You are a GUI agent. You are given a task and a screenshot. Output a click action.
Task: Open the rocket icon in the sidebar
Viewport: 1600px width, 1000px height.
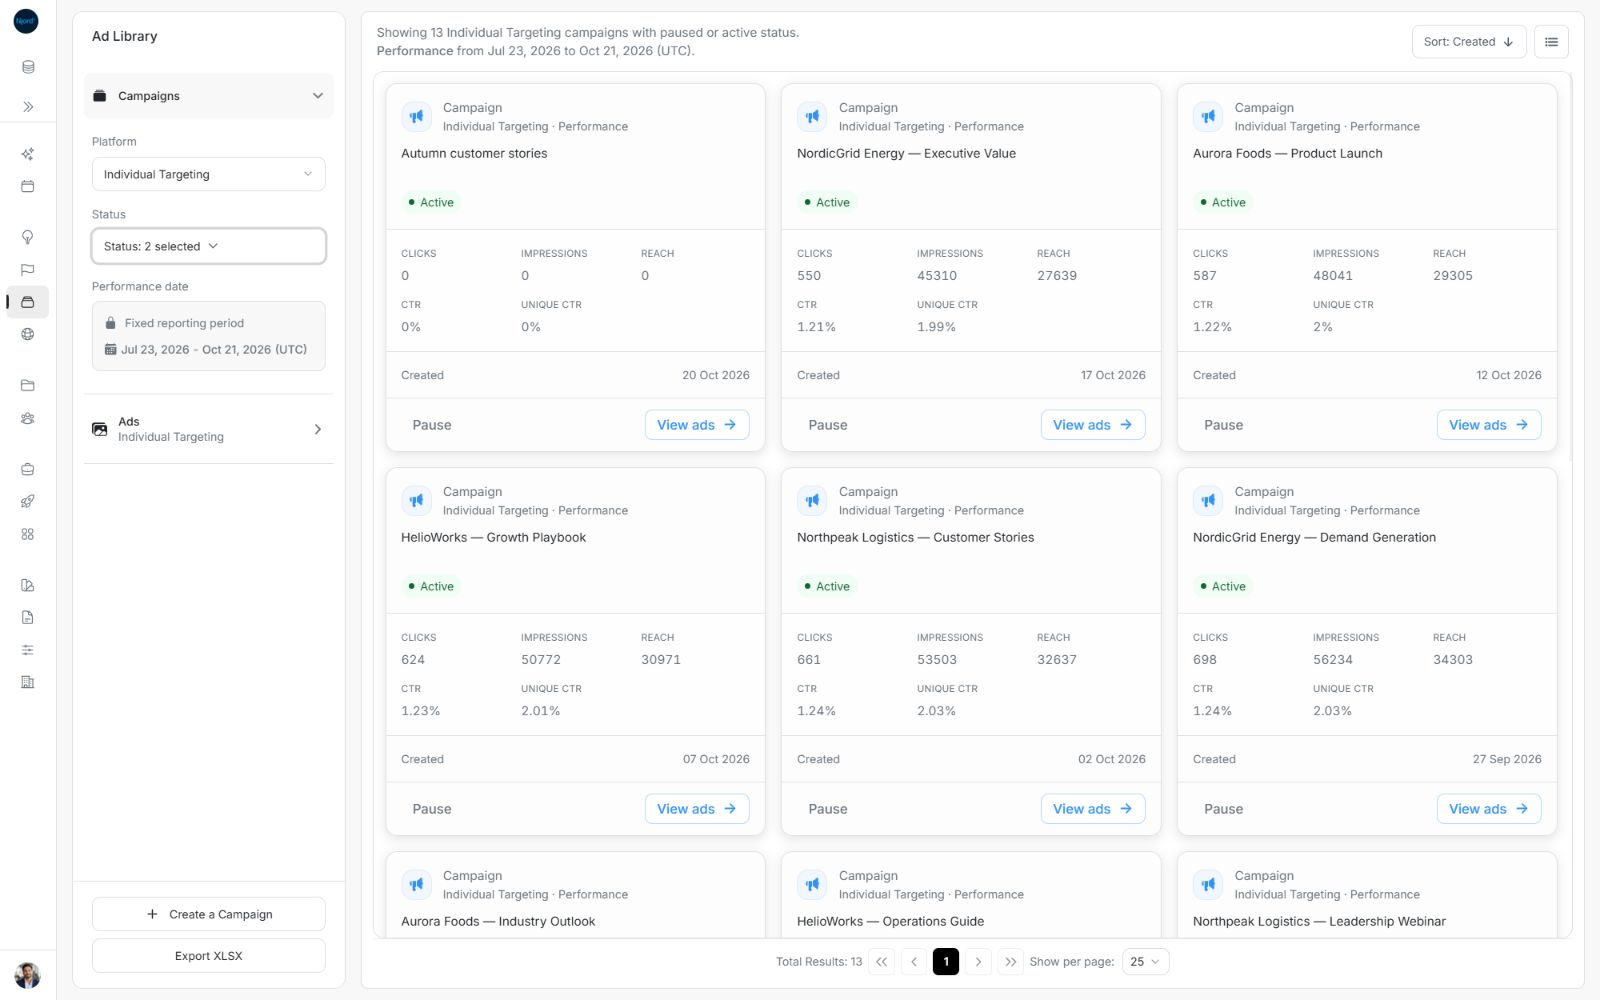(x=28, y=501)
